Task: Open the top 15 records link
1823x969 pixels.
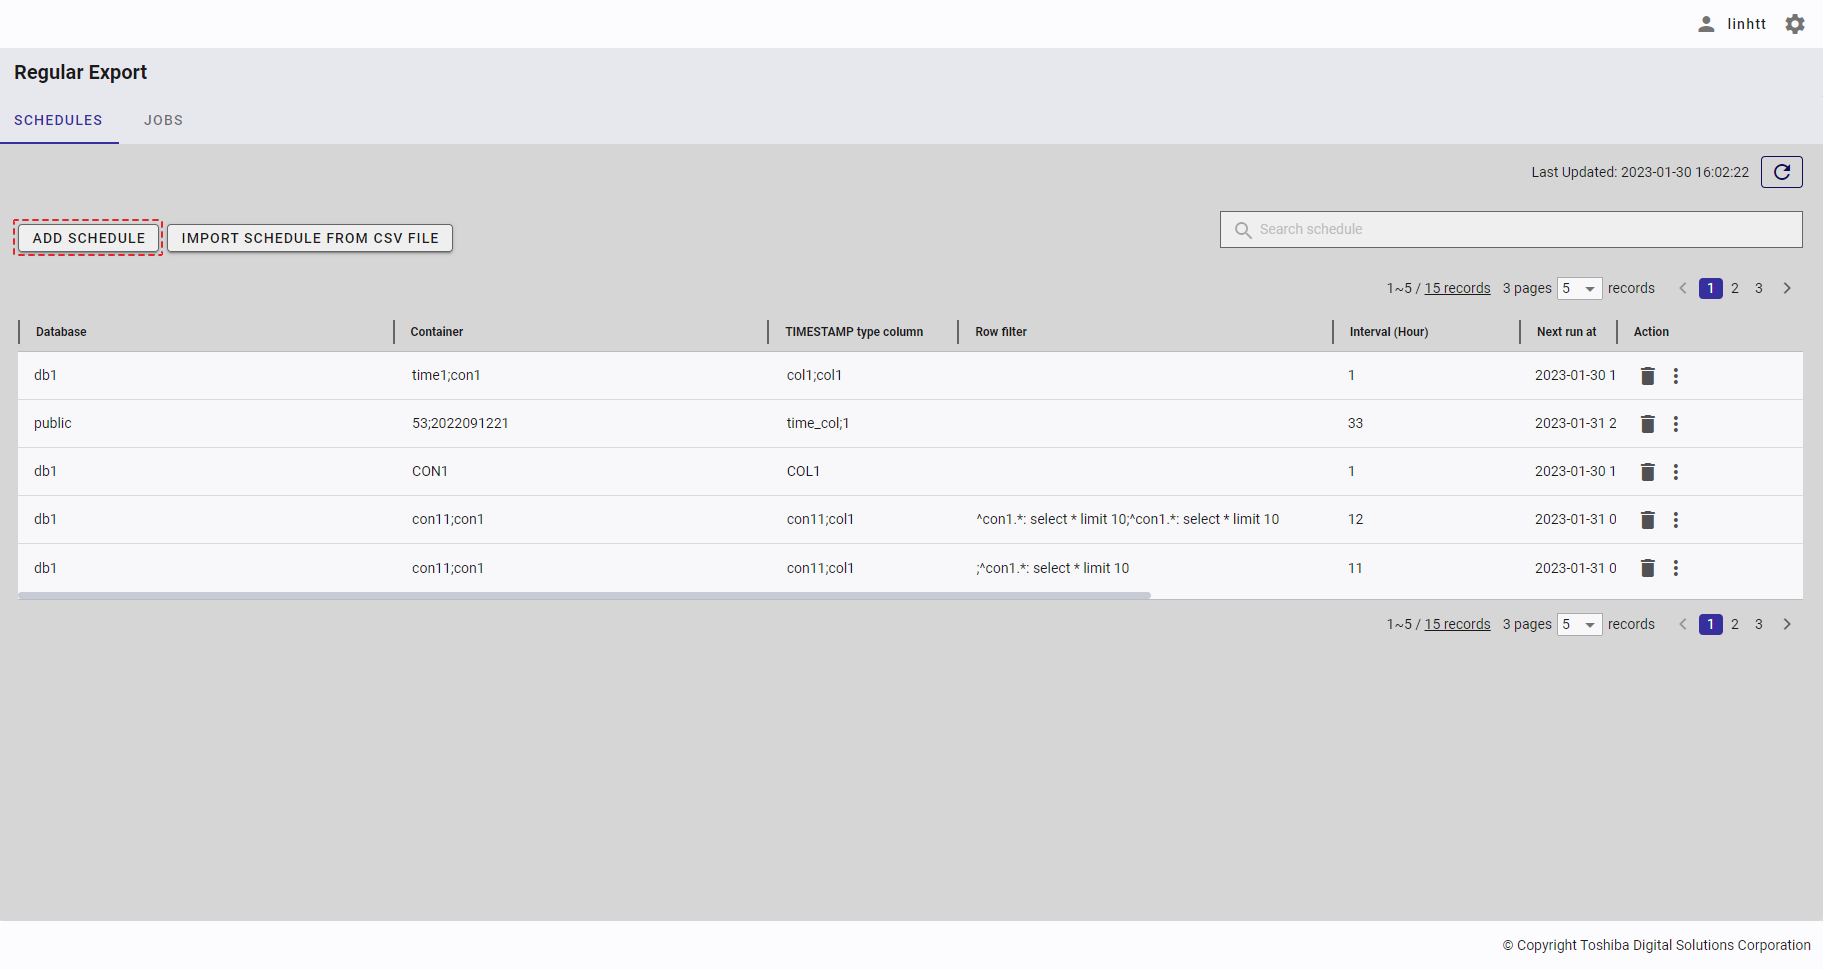Action: (1457, 288)
